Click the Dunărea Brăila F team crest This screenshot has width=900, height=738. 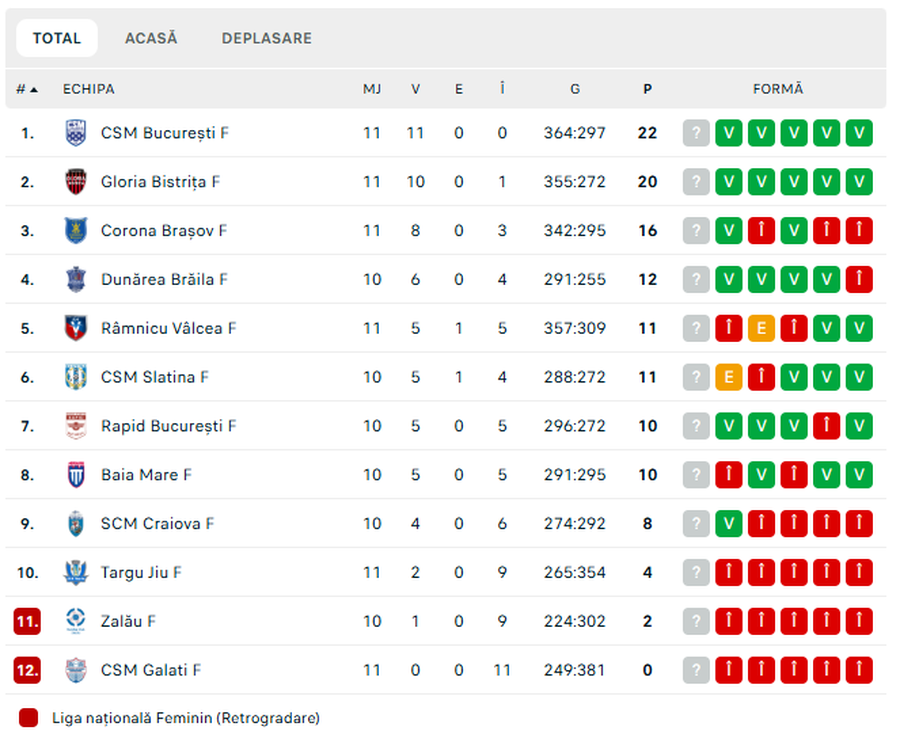click(x=76, y=280)
